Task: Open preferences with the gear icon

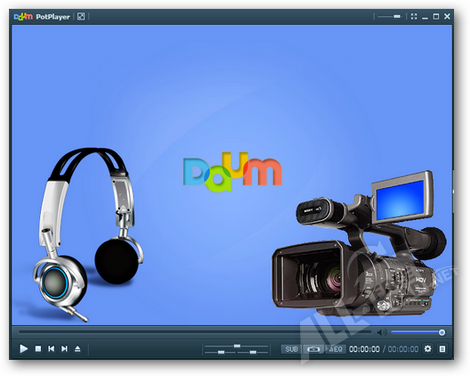Action: [x=428, y=349]
